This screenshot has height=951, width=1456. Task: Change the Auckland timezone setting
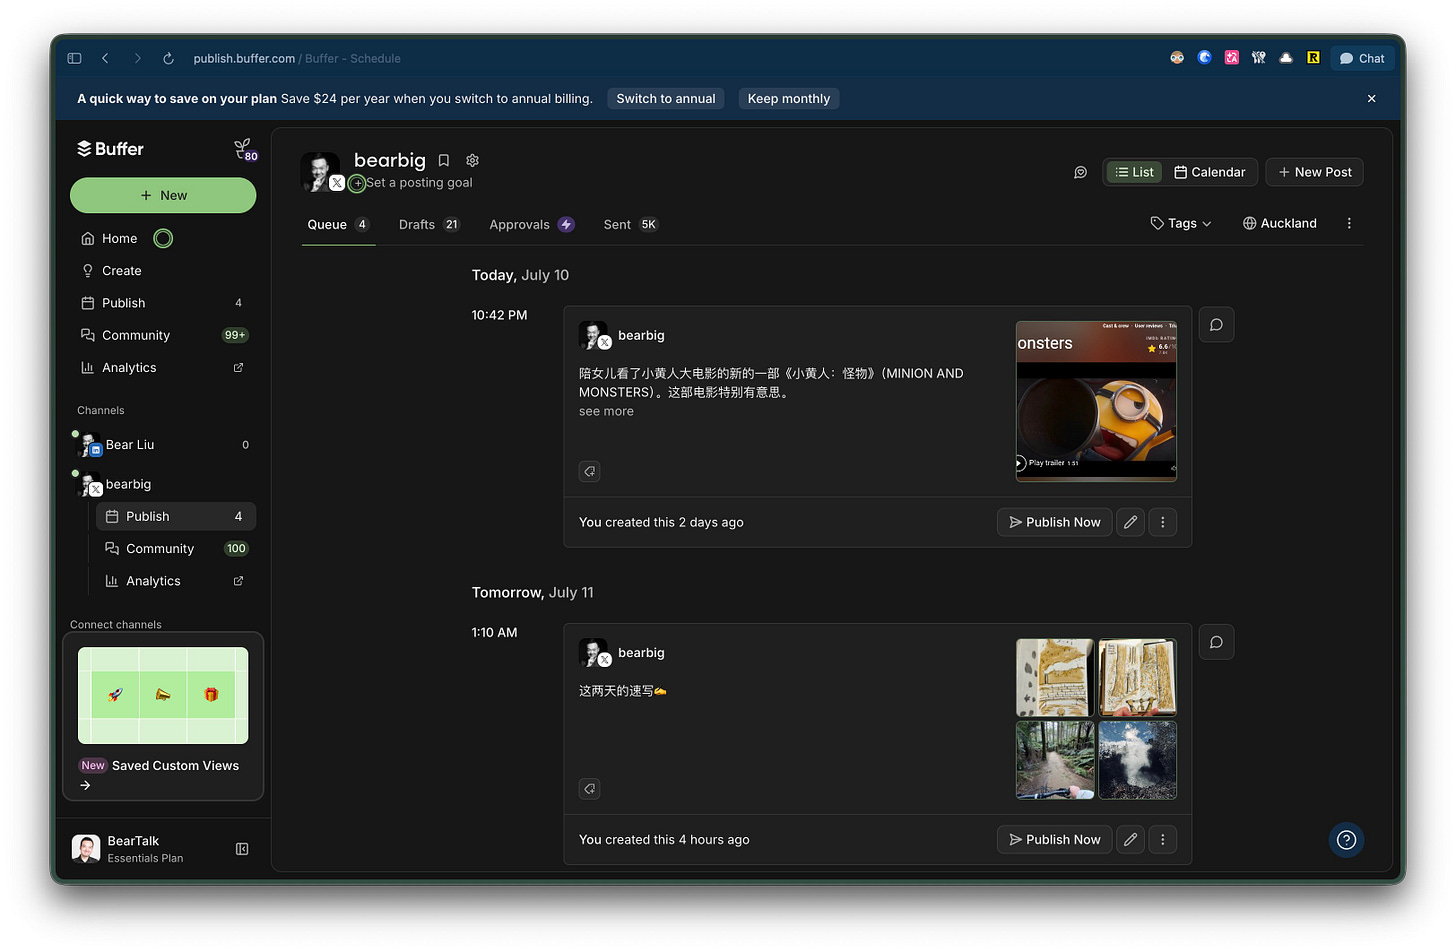coord(1280,223)
